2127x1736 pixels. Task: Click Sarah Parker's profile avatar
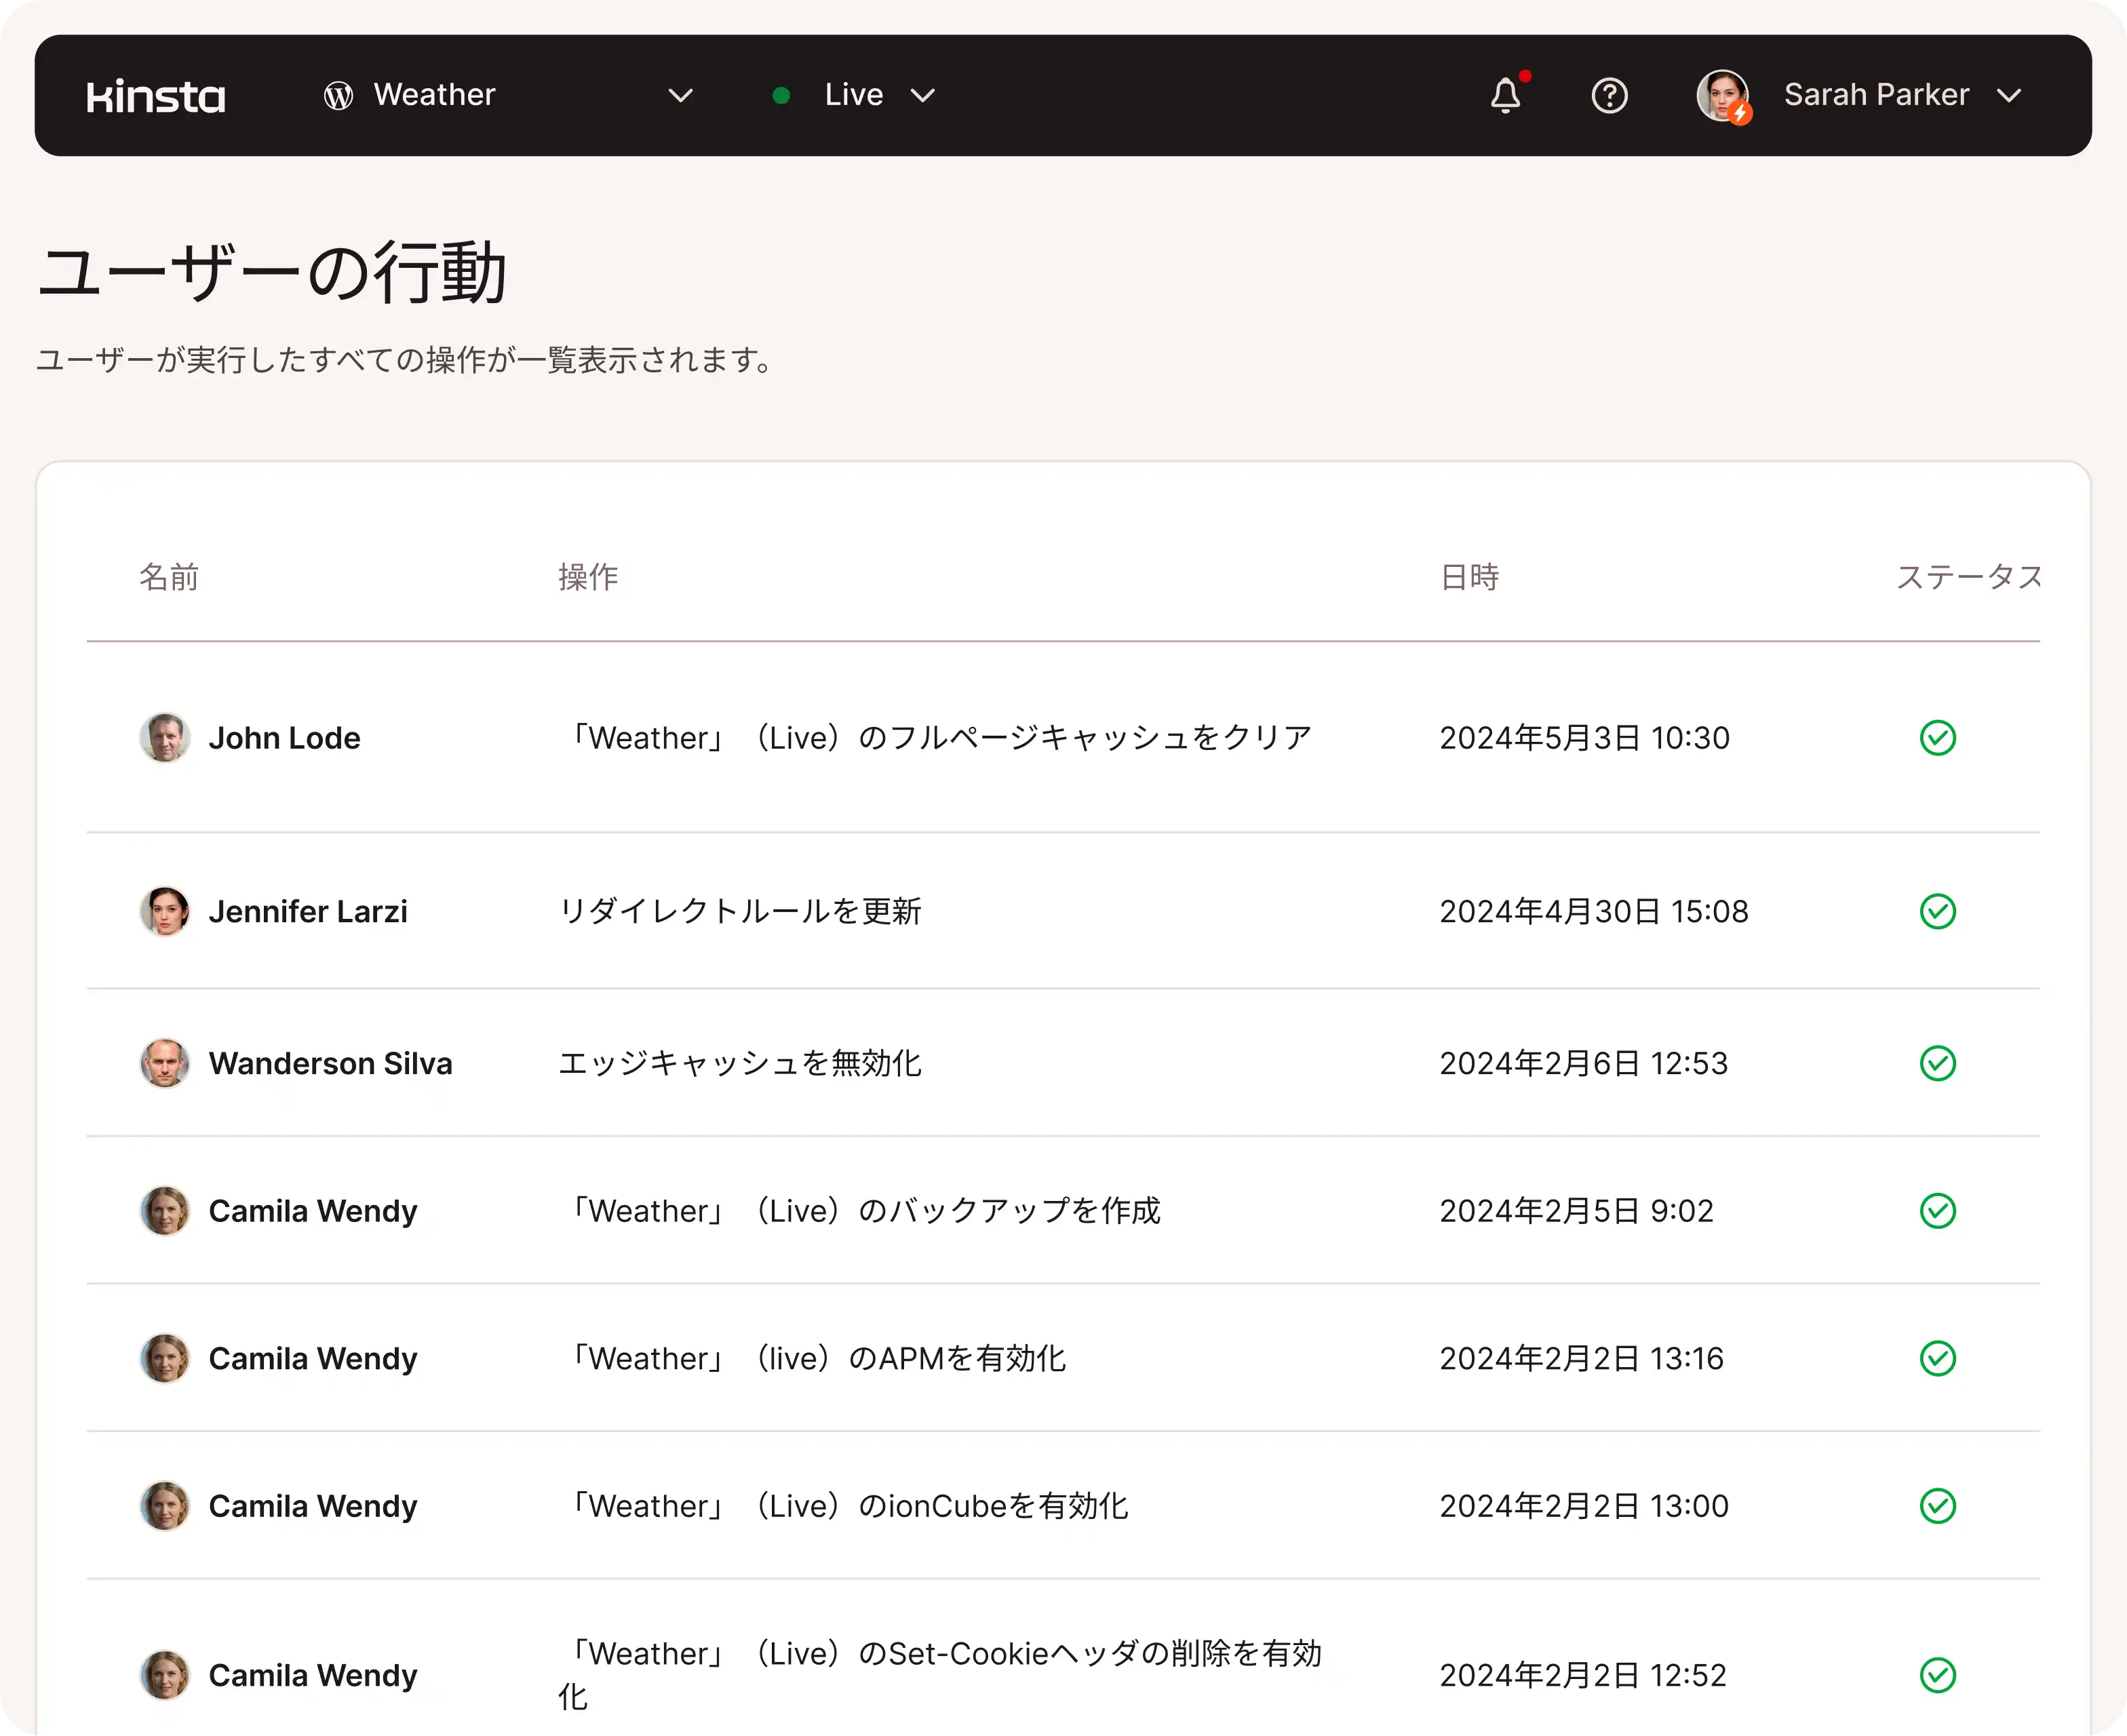(1722, 96)
